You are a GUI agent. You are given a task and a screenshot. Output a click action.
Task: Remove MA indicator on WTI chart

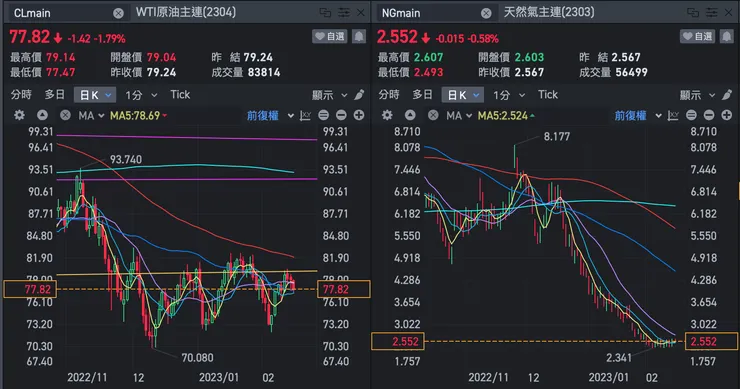point(65,115)
